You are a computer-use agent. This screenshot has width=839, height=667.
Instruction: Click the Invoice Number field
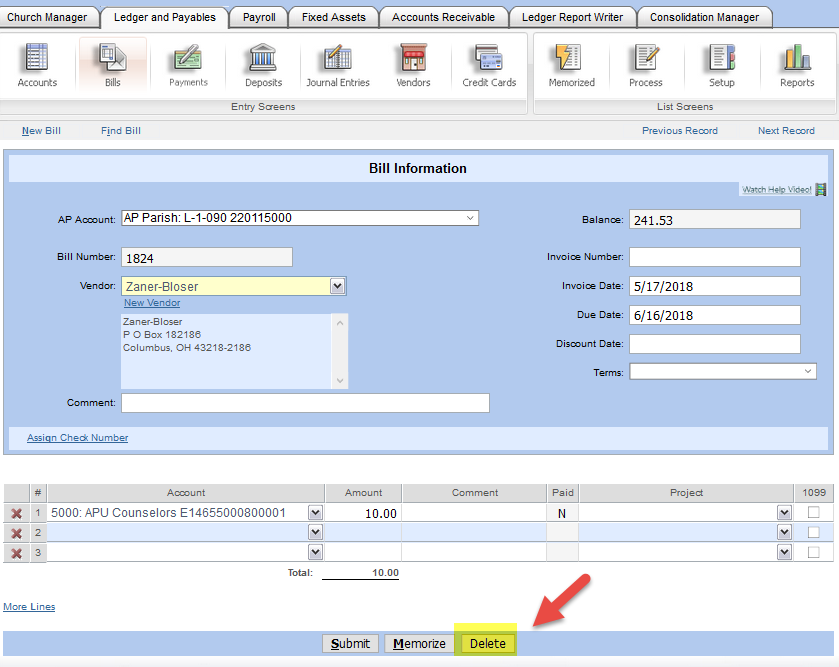715,257
